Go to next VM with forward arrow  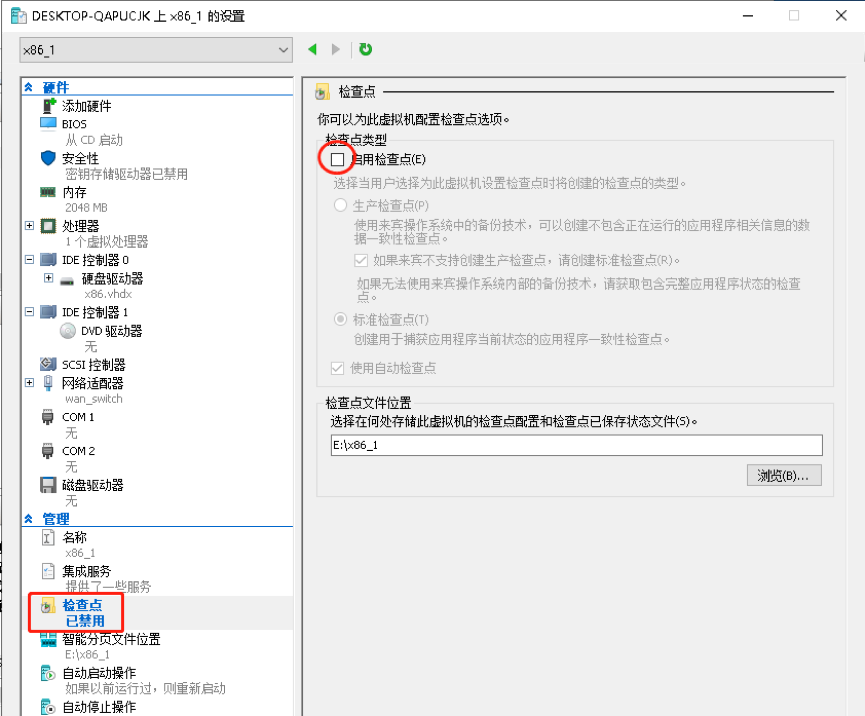click(335, 49)
